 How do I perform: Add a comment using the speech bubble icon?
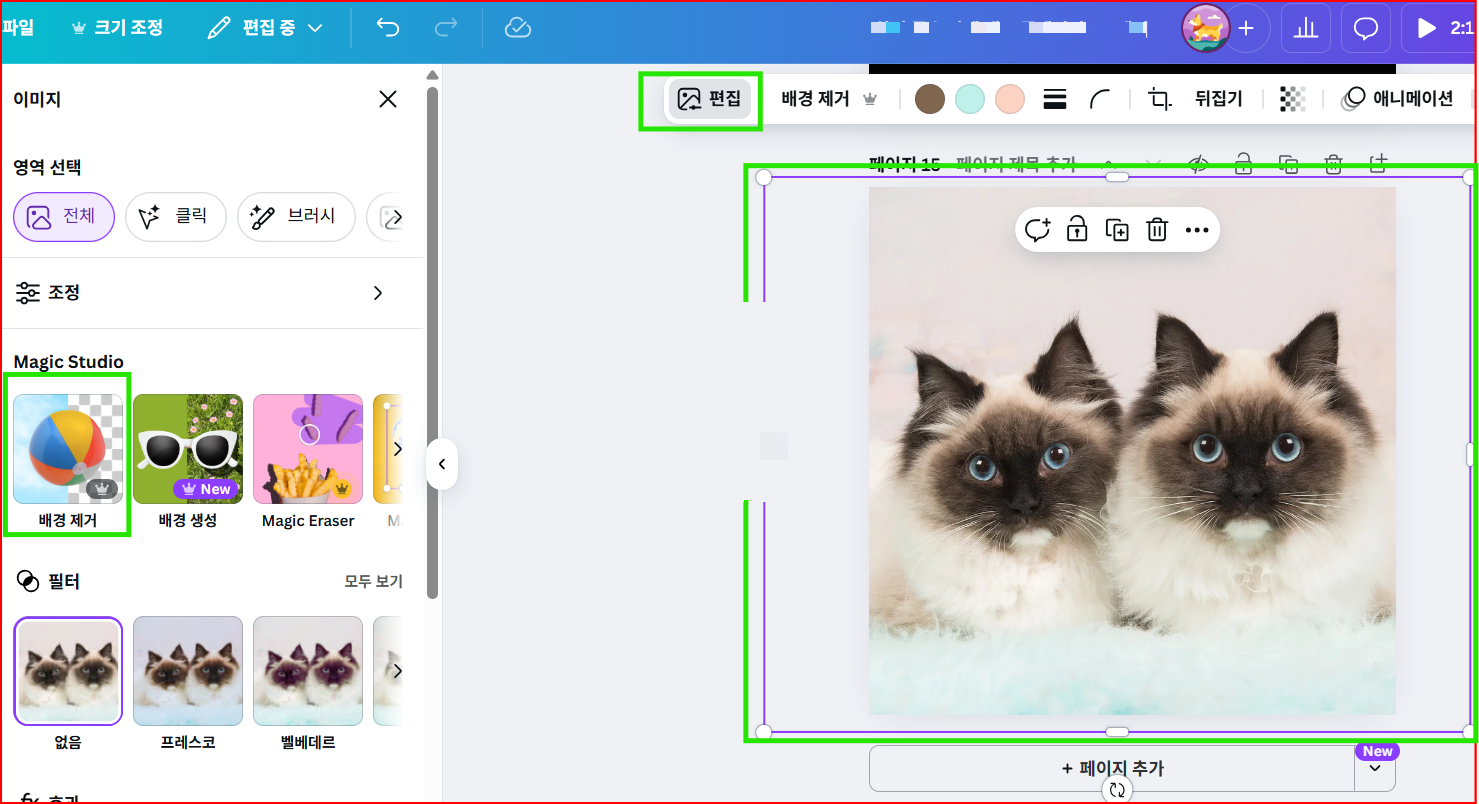[x=1038, y=229]
